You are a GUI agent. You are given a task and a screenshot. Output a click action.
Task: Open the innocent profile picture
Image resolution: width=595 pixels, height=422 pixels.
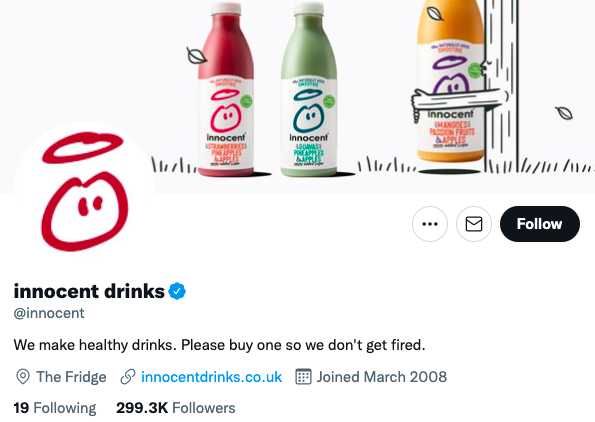pos(84,192)
